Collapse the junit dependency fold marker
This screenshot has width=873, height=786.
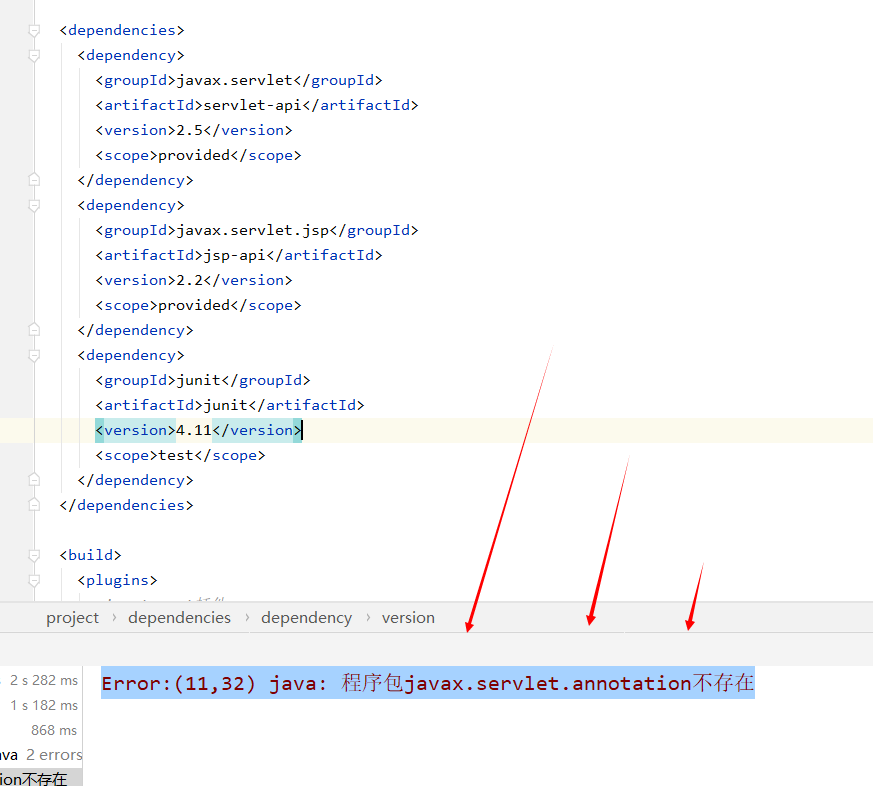(34, 356)
